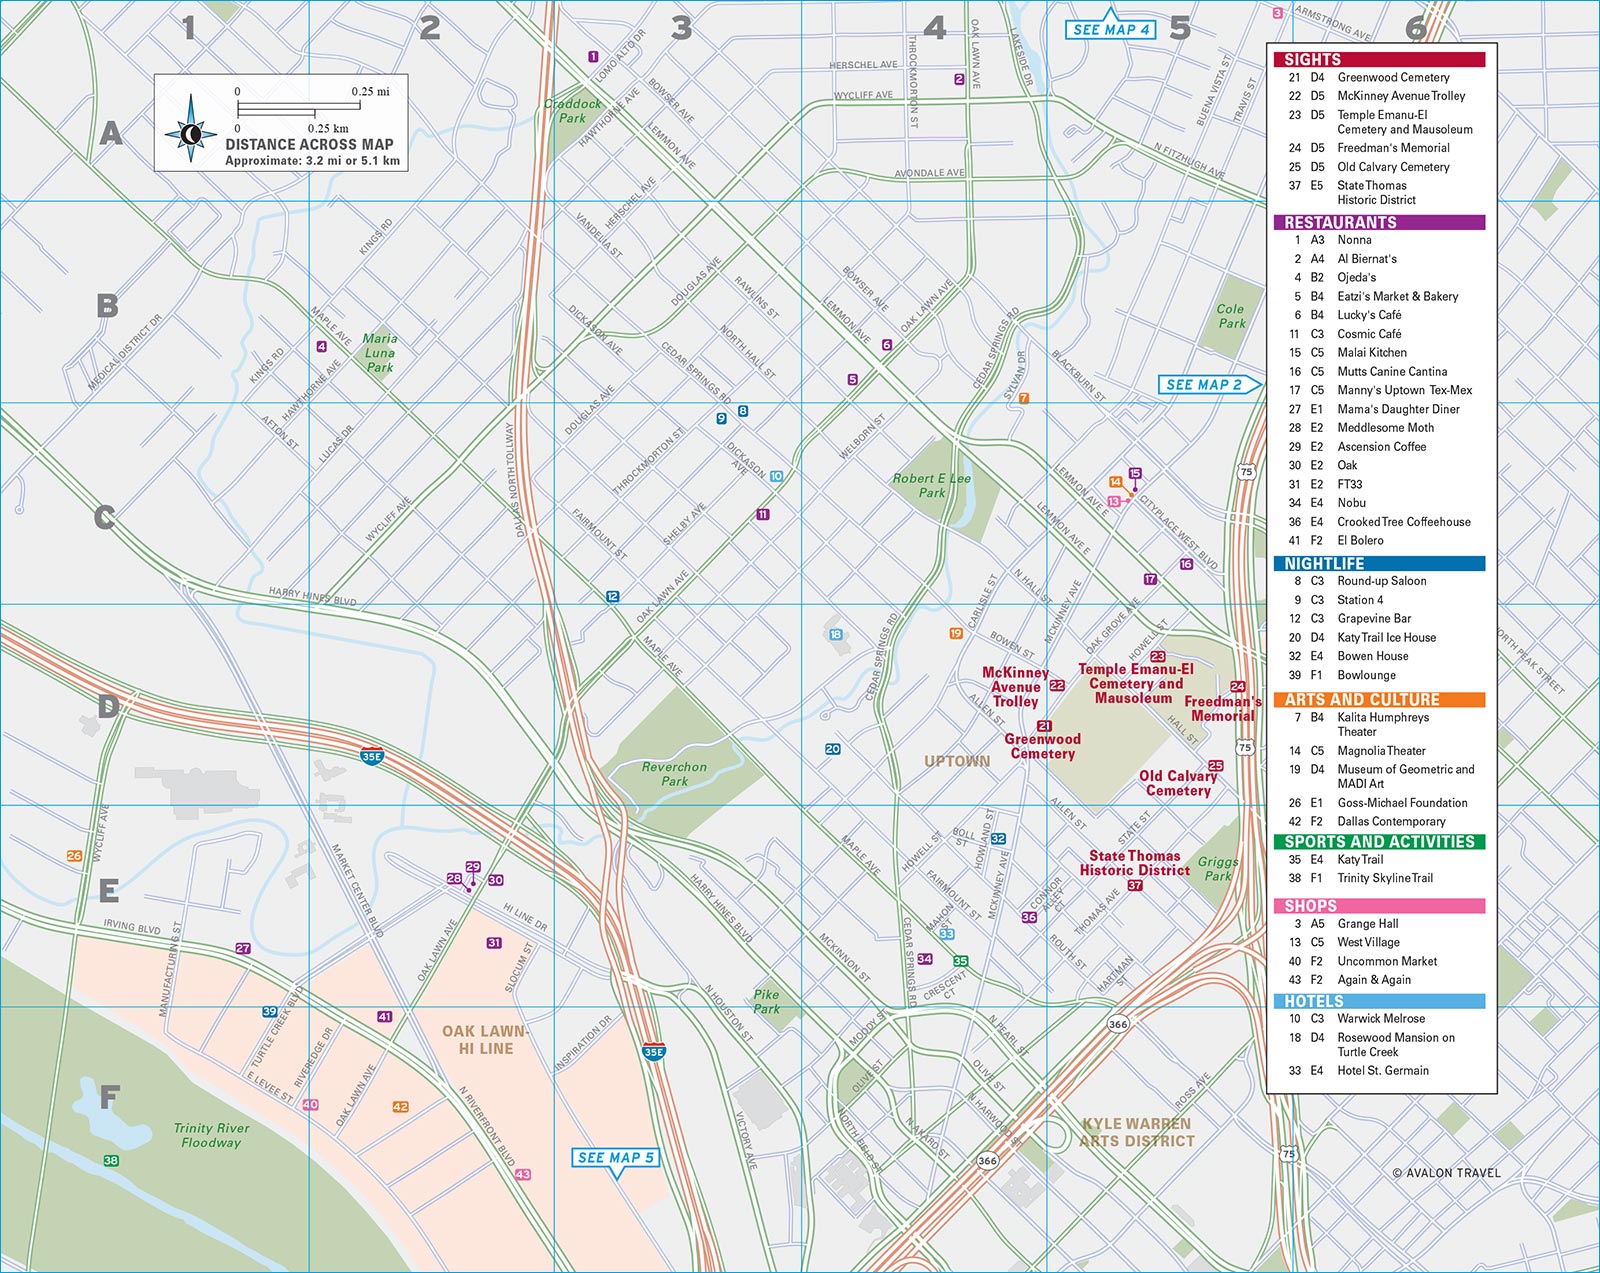Select marker 43 for Again & Again shop

click(x=523, y=1174)
